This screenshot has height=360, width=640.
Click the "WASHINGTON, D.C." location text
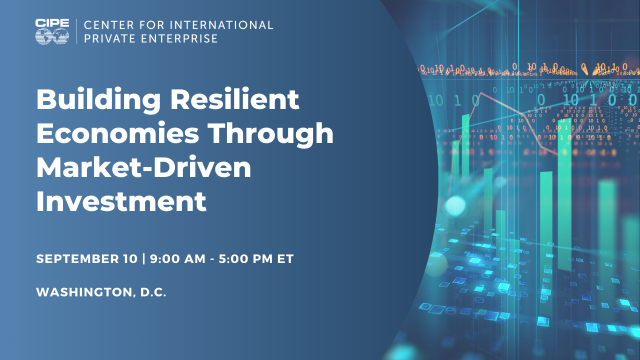pos(101,292)
